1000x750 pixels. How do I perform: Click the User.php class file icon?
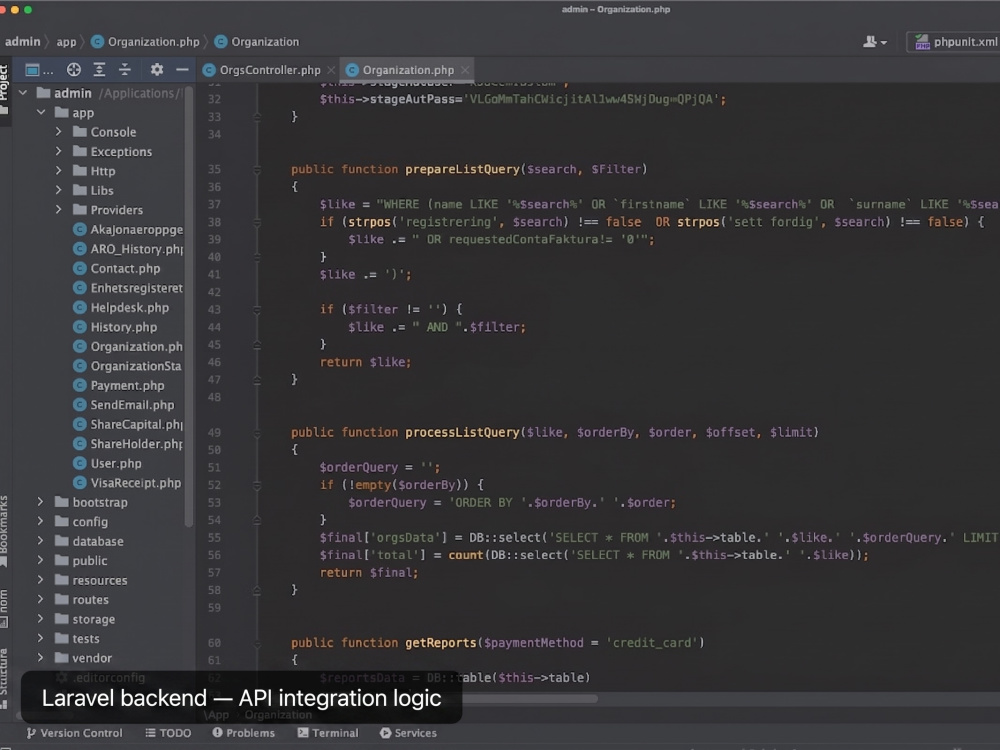point(80,464)
